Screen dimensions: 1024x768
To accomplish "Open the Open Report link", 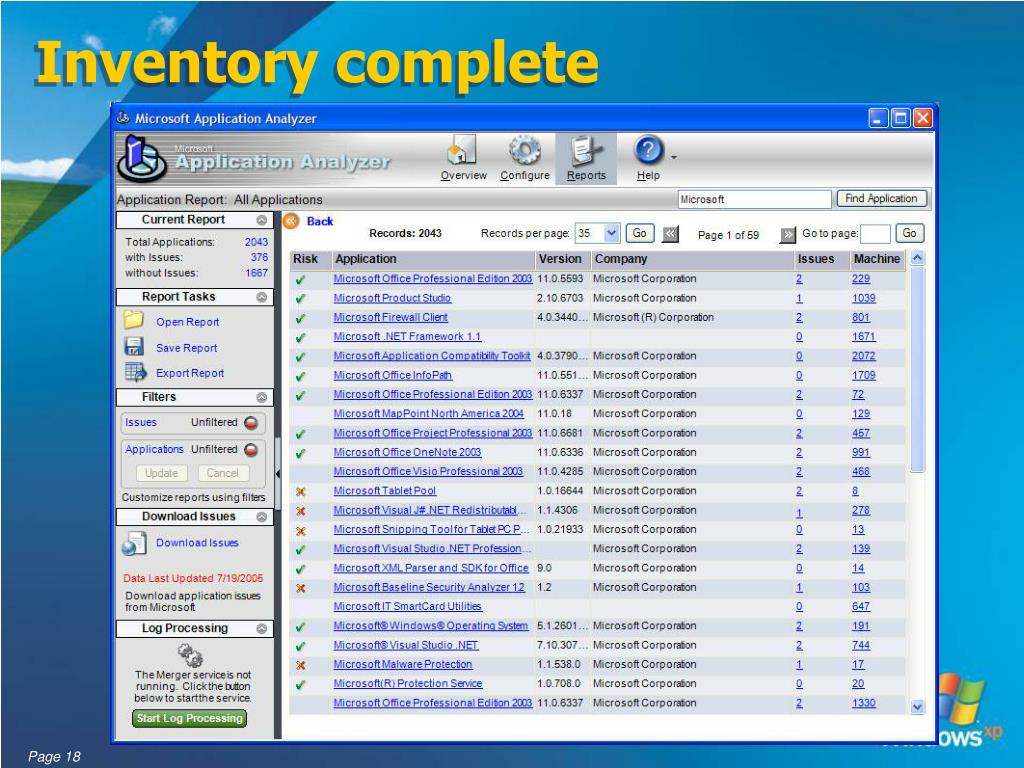I will [x=187, y=322].
